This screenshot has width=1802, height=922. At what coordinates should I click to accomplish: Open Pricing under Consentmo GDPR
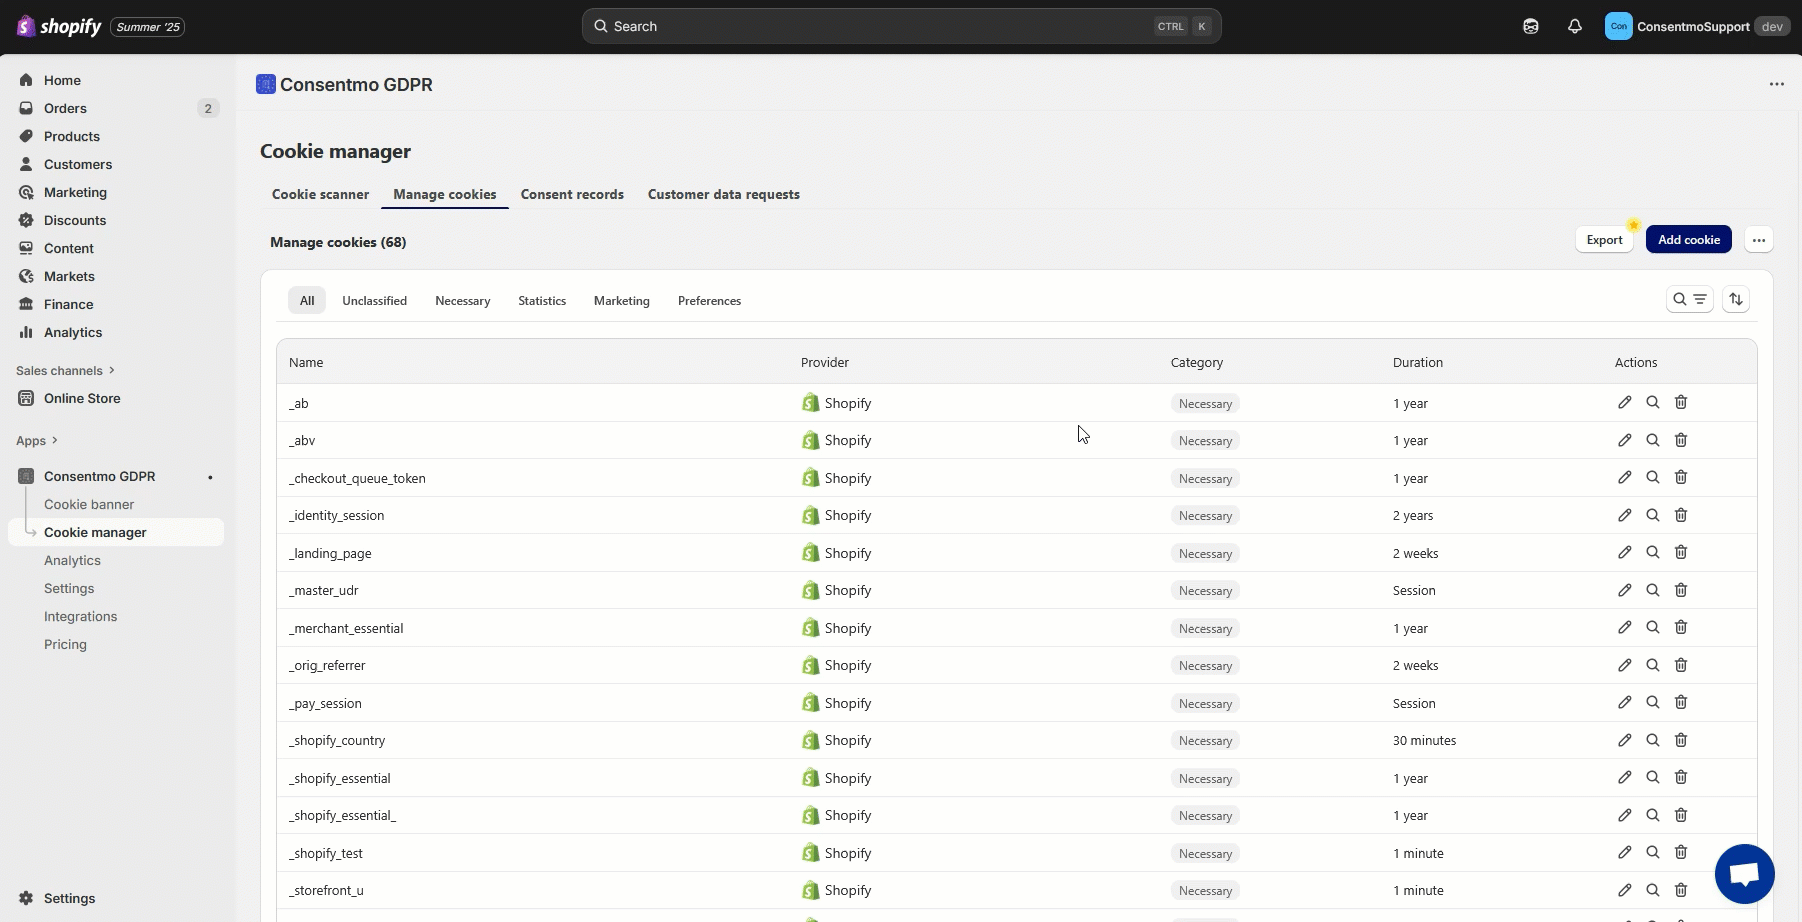pos(65,644)
